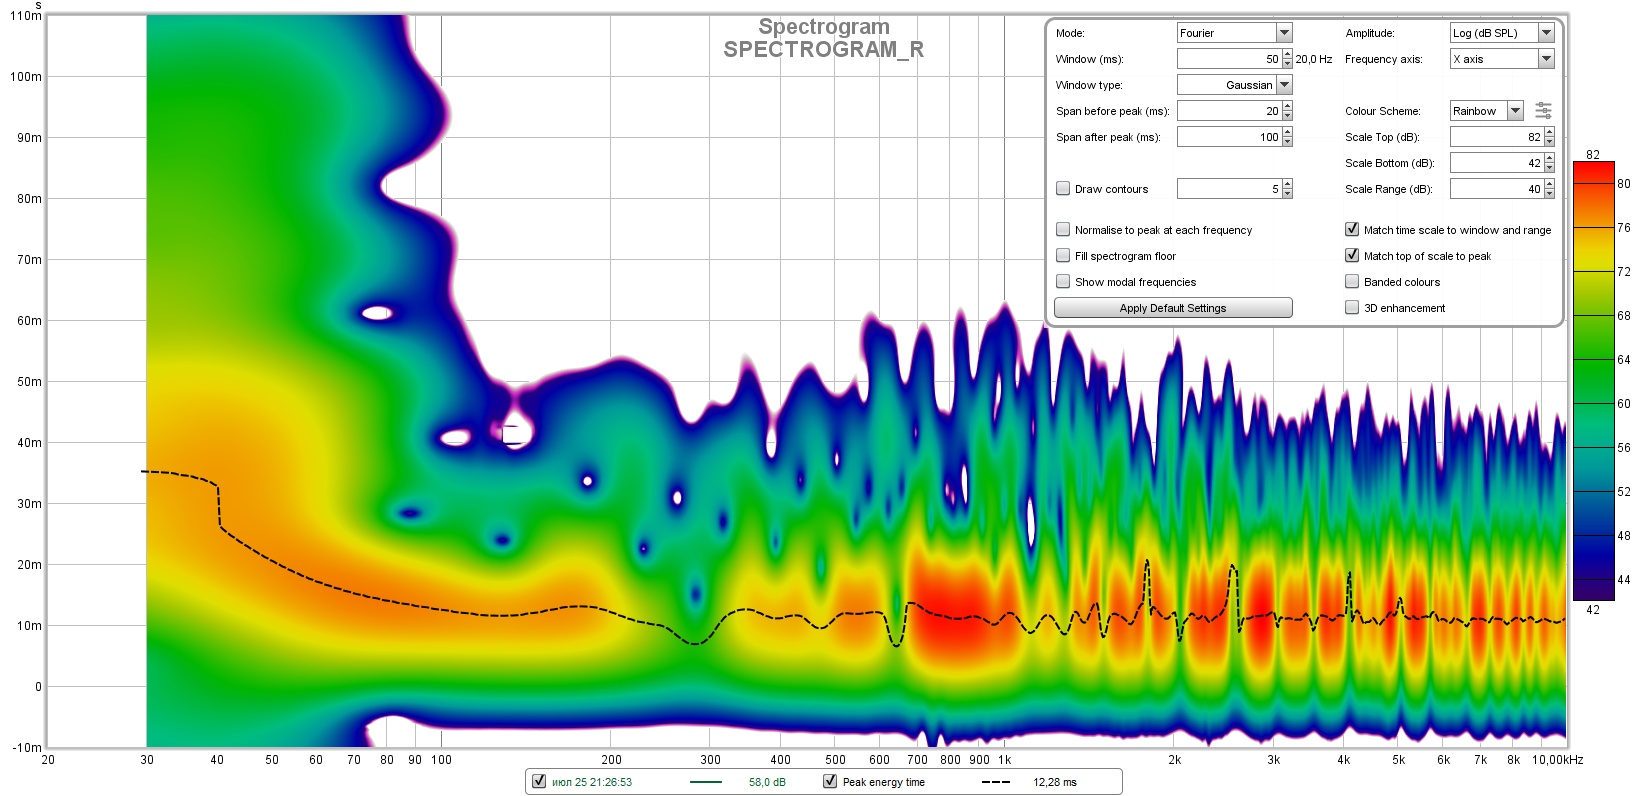
Task: Click the Span after peak field showing 100
Action: point(1229,137)
